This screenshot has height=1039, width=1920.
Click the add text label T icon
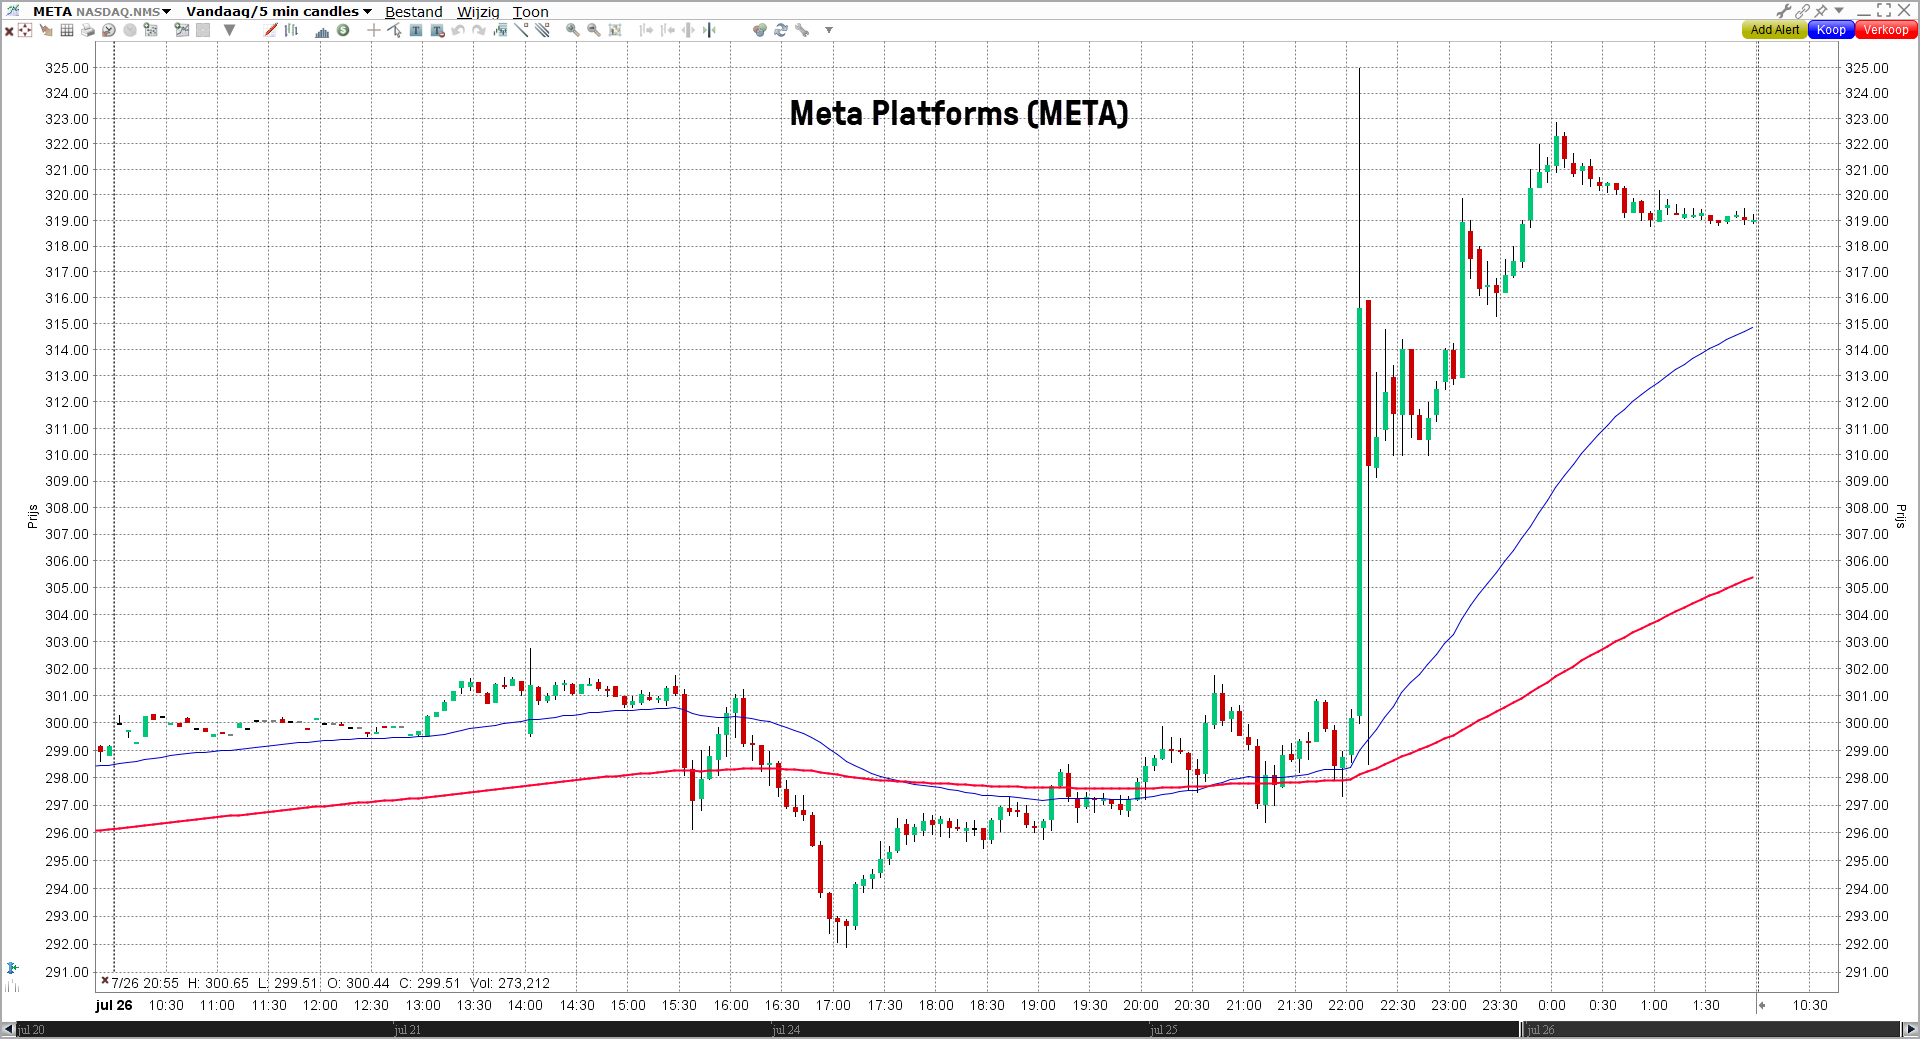pyautogui.click(x=416, y=30)
